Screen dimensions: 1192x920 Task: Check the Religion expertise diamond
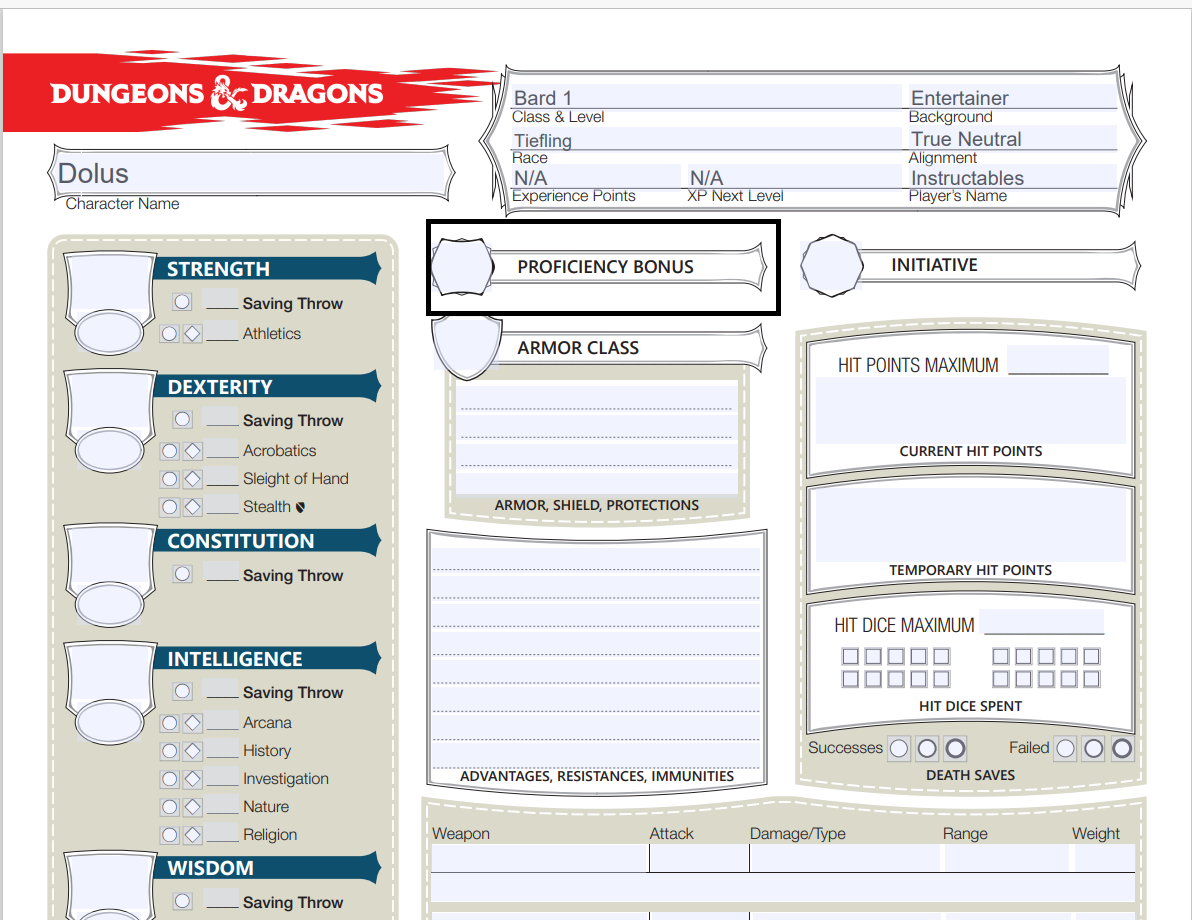pyautogui.click(x=193, y=835)
